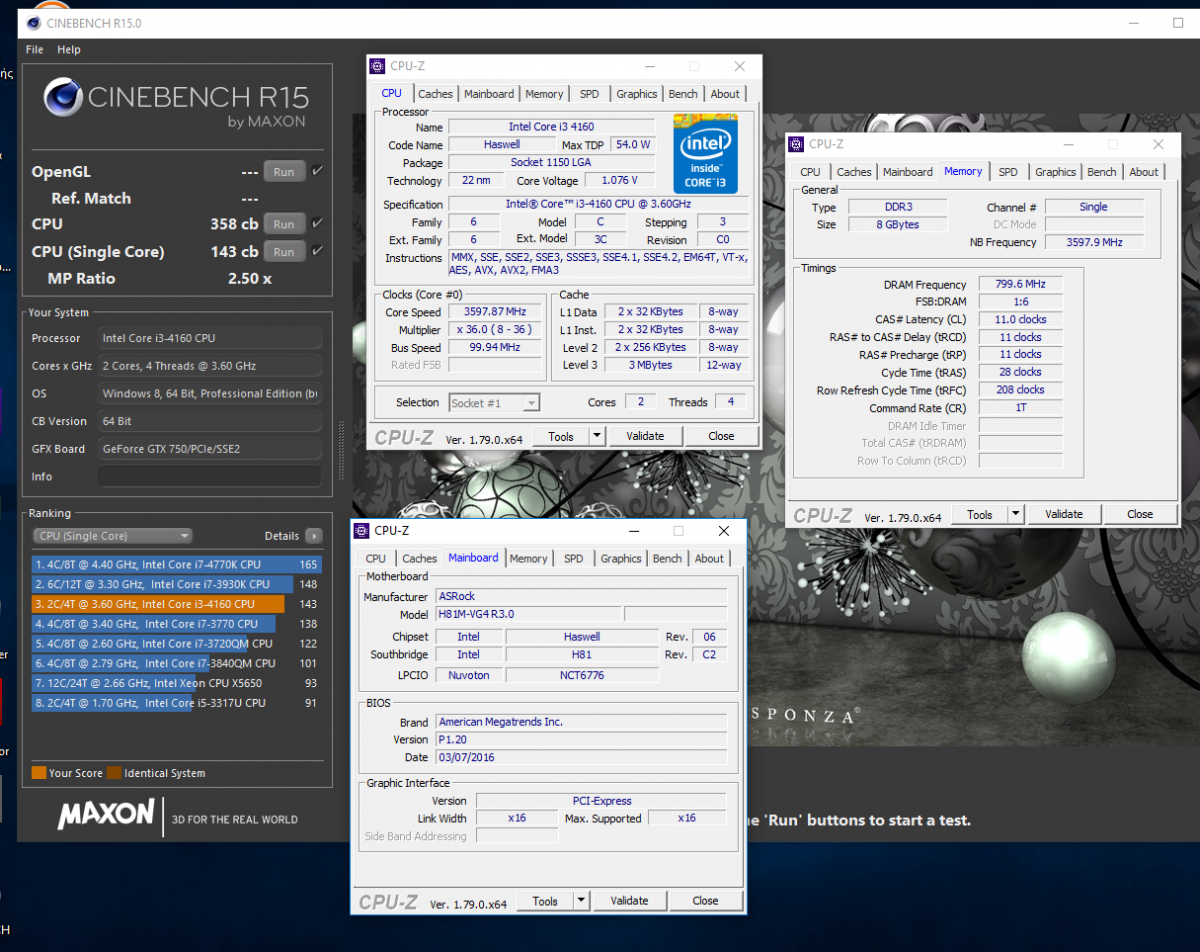
Task: Select ranking row "Intel Core i7-3930K CPU"
Action: click(x=176, y=584)
